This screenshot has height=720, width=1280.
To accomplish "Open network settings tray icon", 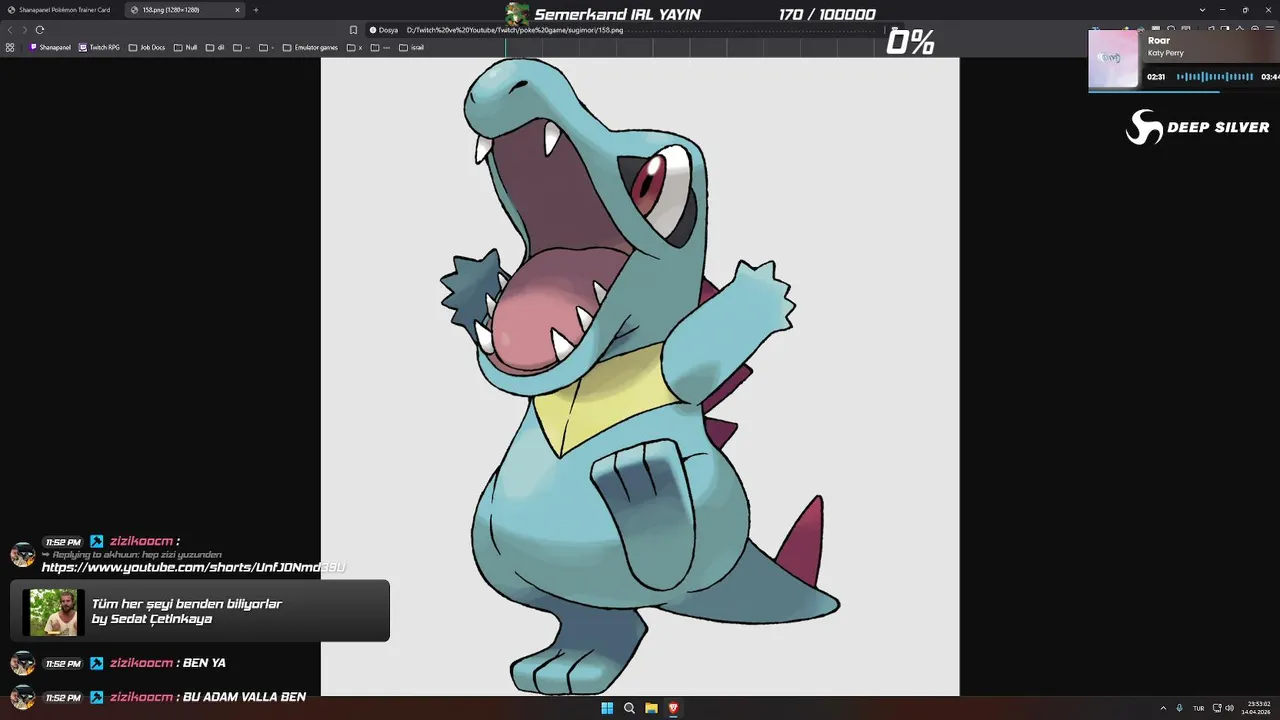I will tap(1217, 708).
